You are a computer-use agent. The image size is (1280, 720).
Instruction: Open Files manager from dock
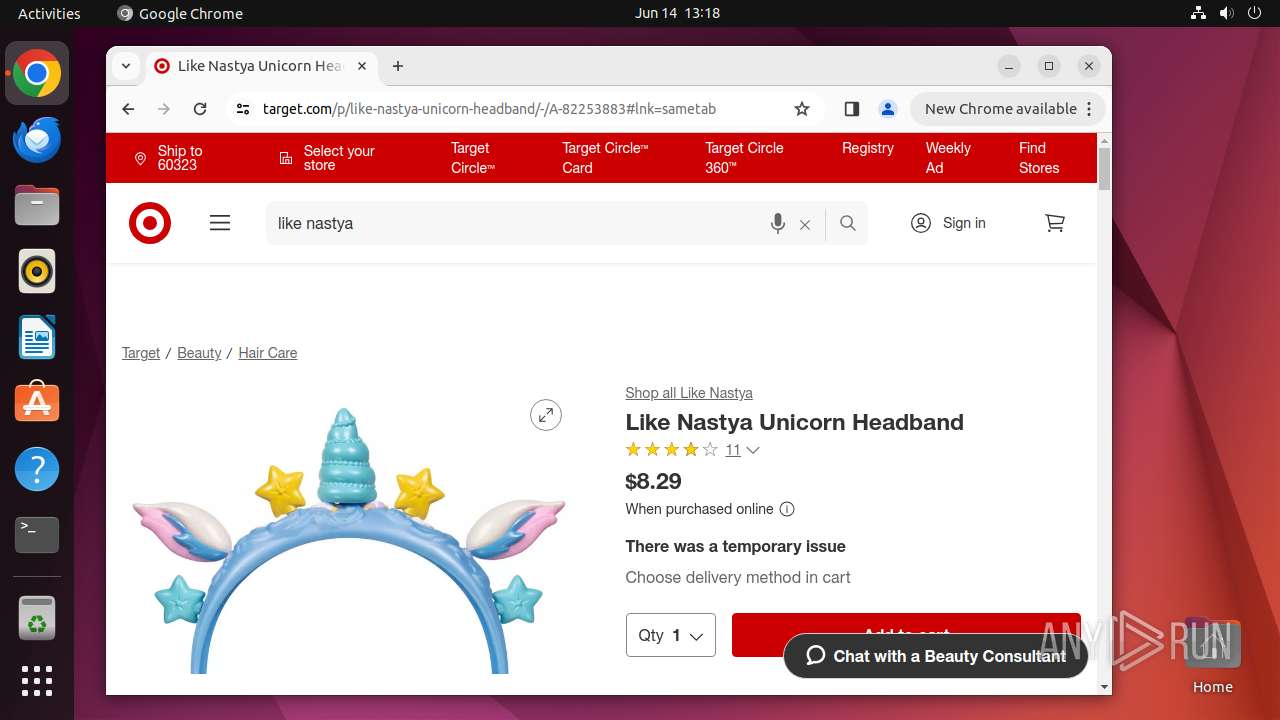[x=37, y=205]
